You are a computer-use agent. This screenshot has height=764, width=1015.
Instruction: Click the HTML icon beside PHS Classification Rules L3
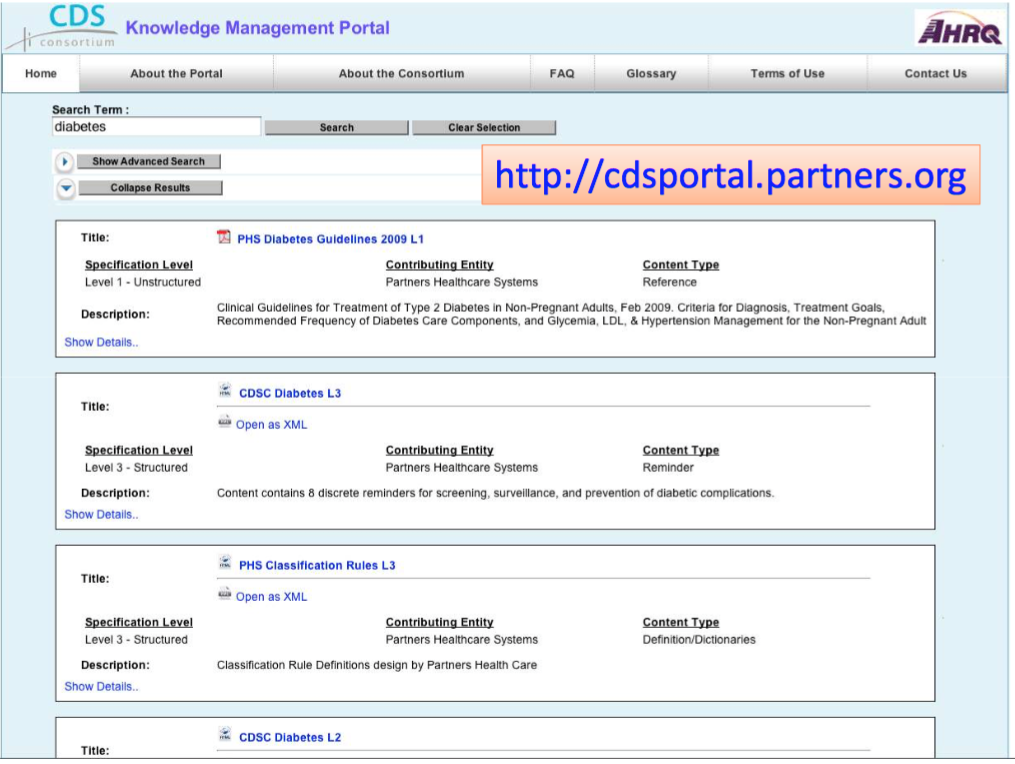225,563
